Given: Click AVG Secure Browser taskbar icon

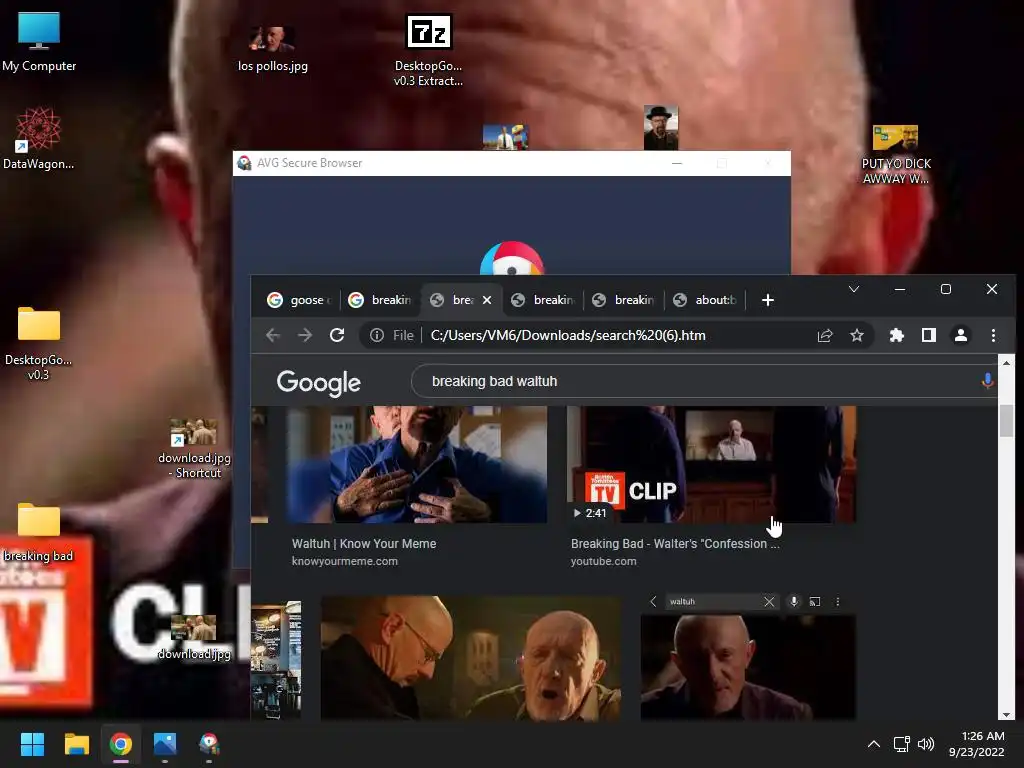Looking at the screenshot, I should [209, 744].
